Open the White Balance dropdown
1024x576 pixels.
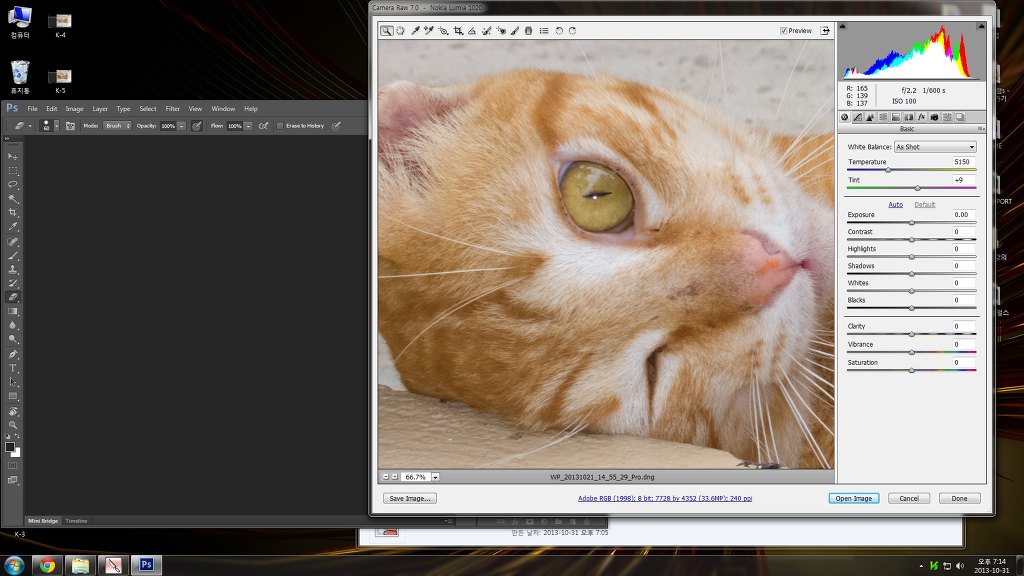[x=935, y=147]
